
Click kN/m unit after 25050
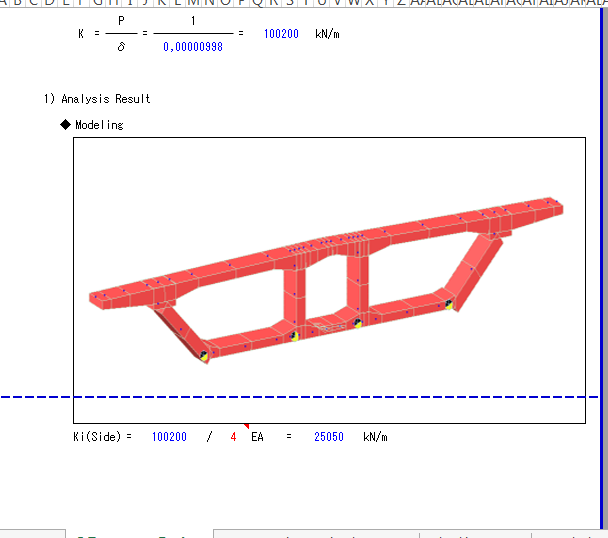375,437
